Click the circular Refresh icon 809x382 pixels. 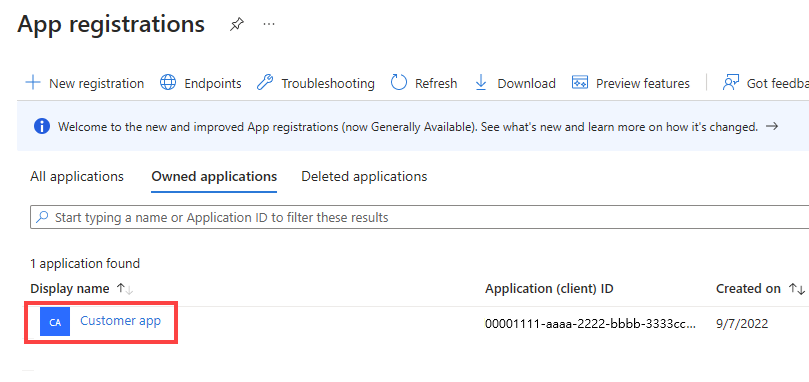(x=399, y=83)
